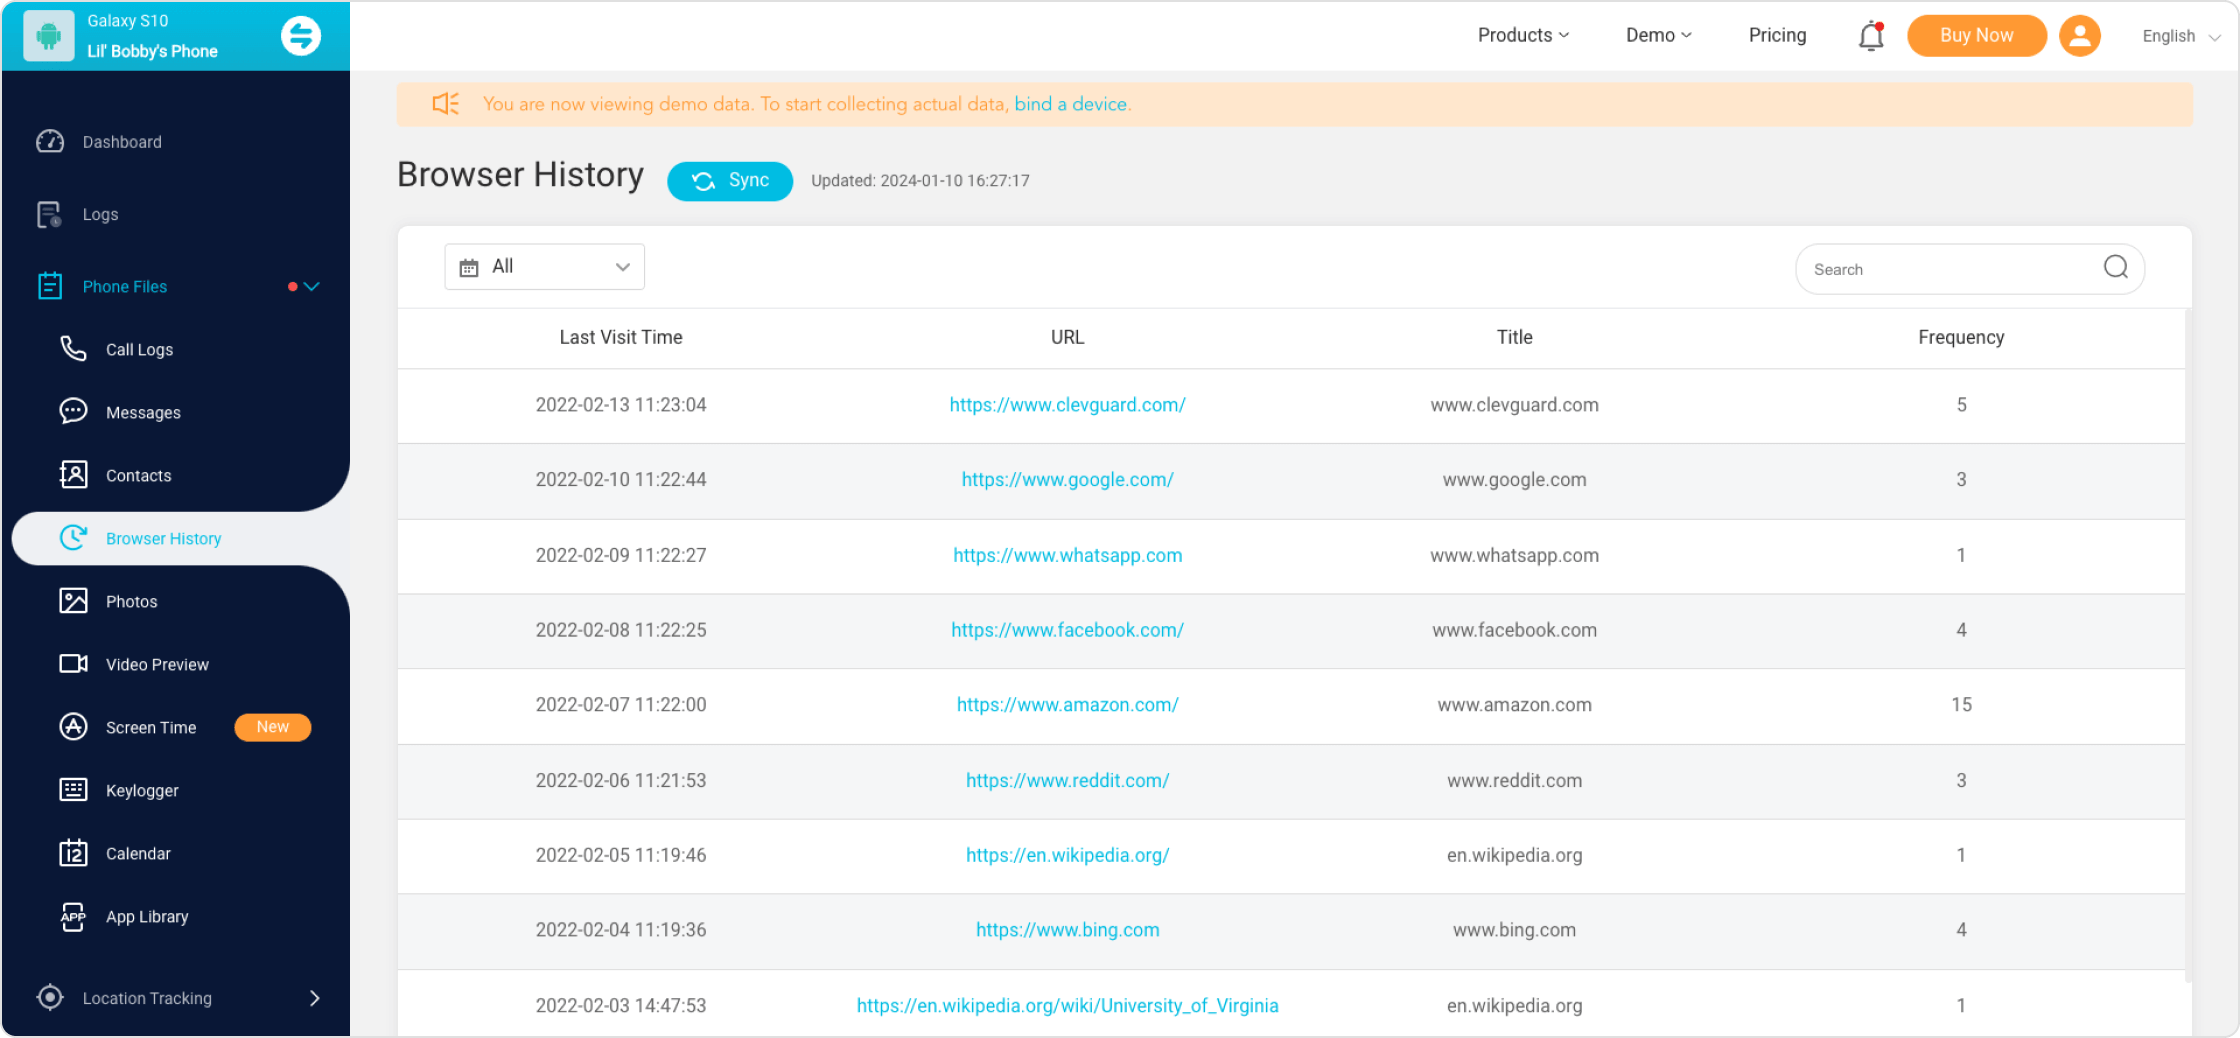Click timestamp 2022-02-13 11:23:04
The width and height of the screenshot is (2240, 1038).
(620, 405)
